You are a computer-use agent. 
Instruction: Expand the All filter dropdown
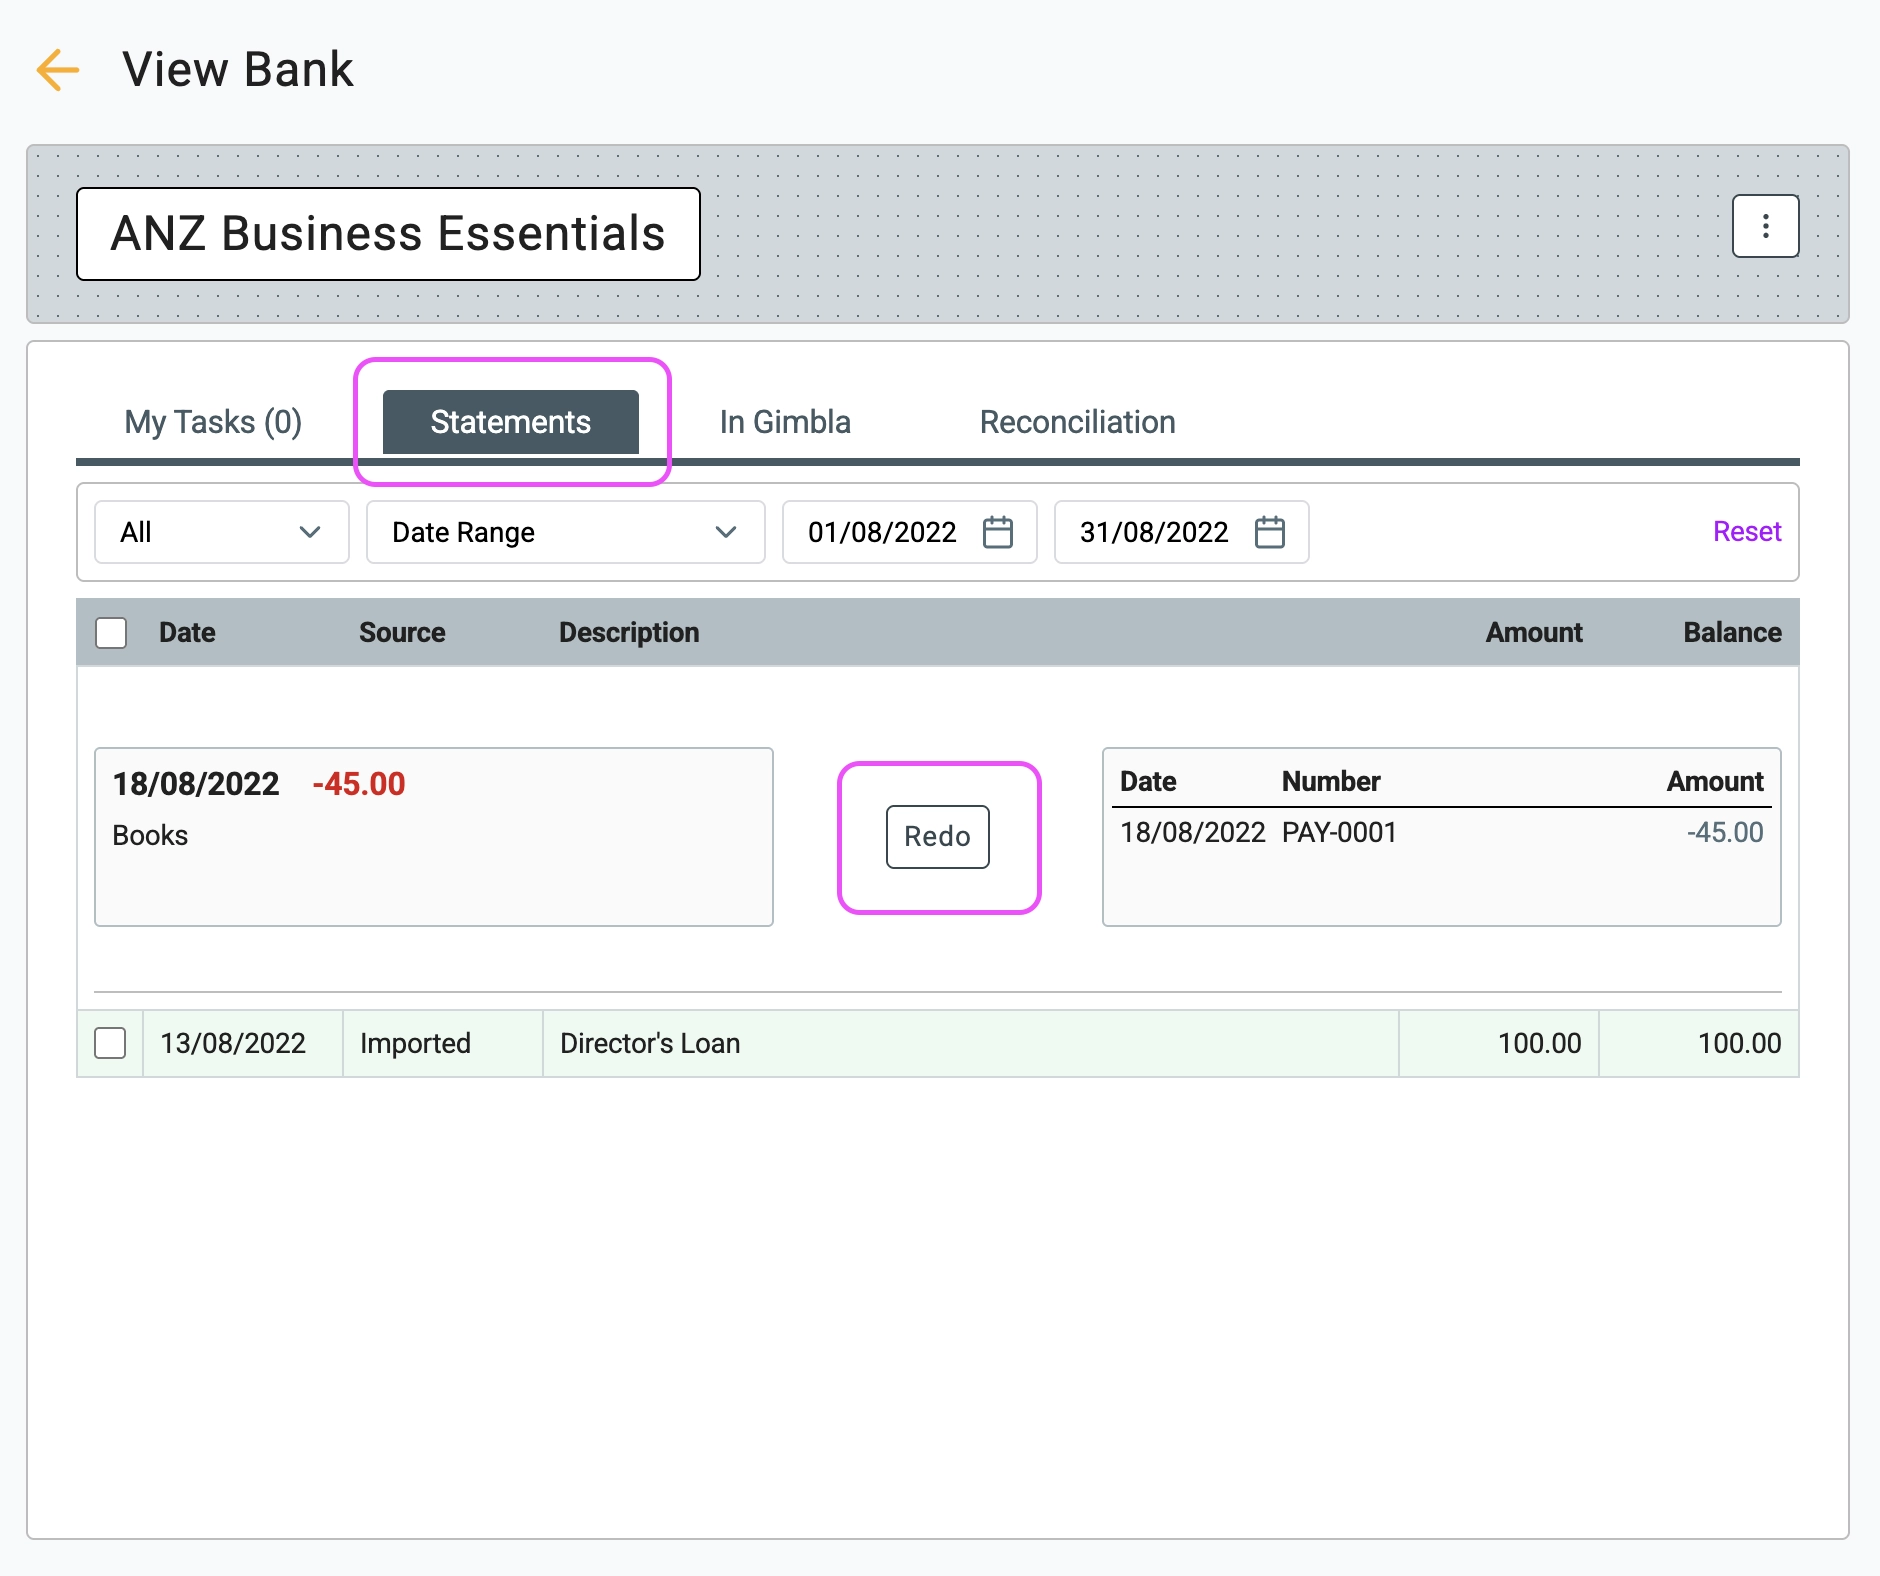(x=222, y=532)
